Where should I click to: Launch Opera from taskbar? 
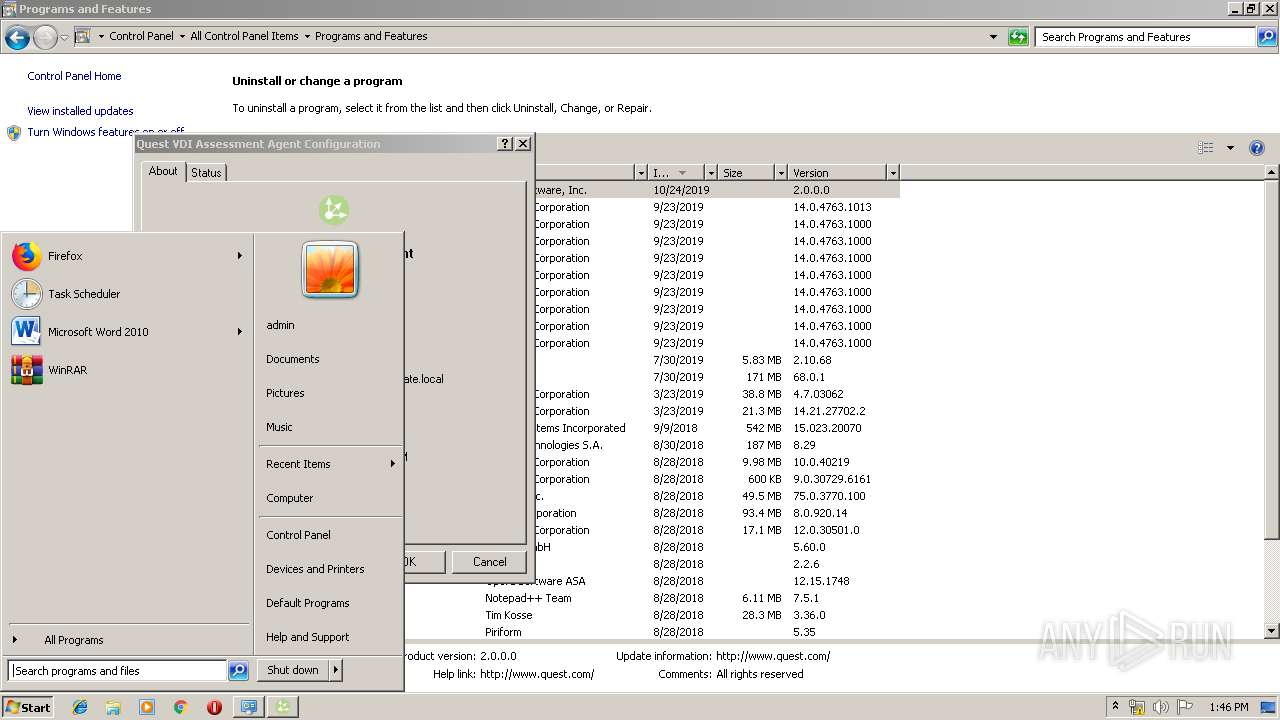pos(214,707)
